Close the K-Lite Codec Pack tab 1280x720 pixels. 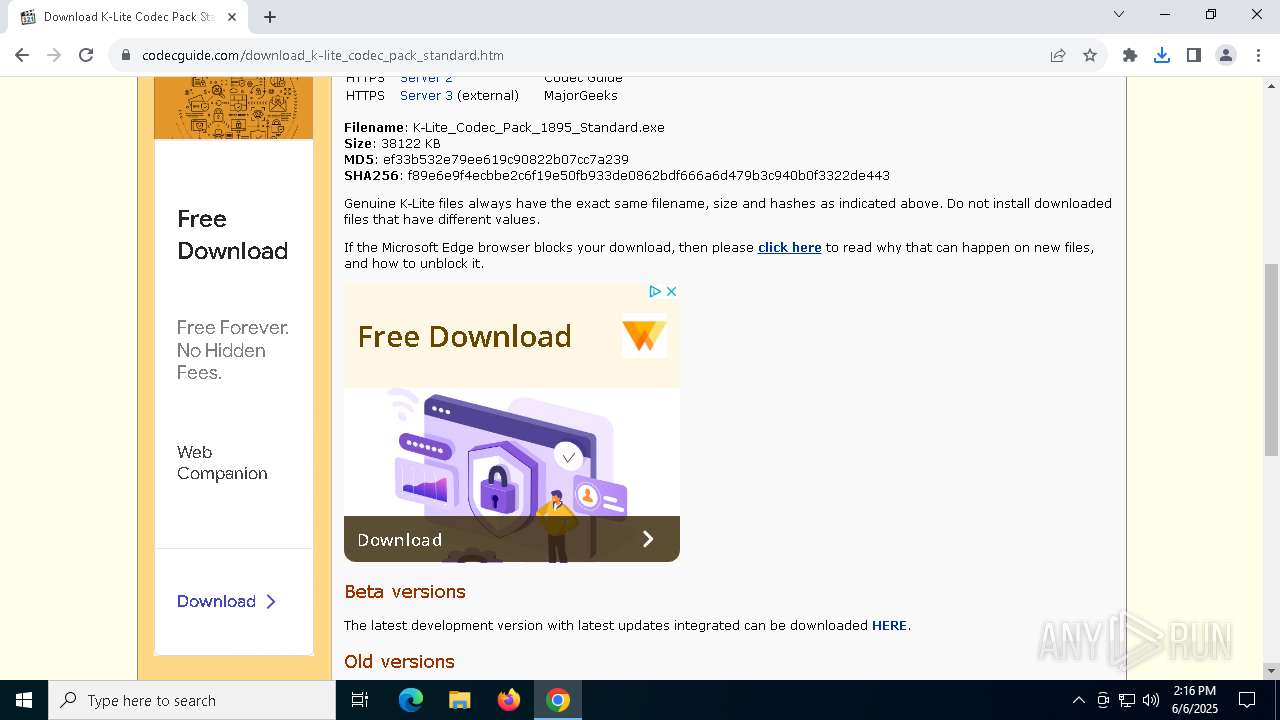pyautogui.click(x=232, y=17)
